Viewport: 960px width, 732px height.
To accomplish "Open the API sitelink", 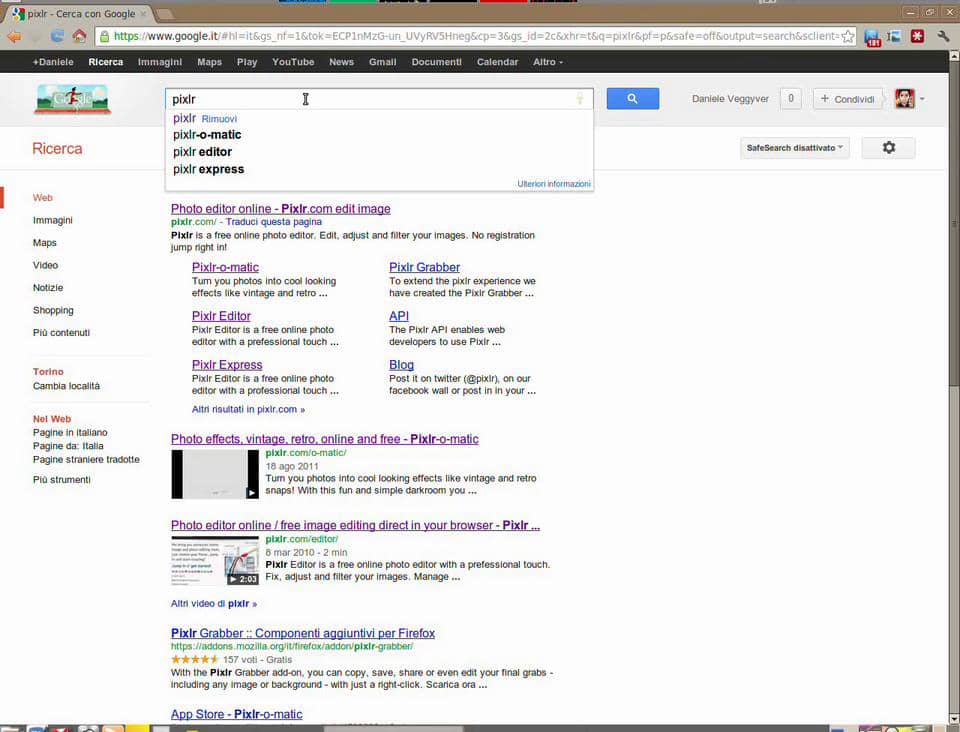I will pyautogui.click(x=399, y=316).
